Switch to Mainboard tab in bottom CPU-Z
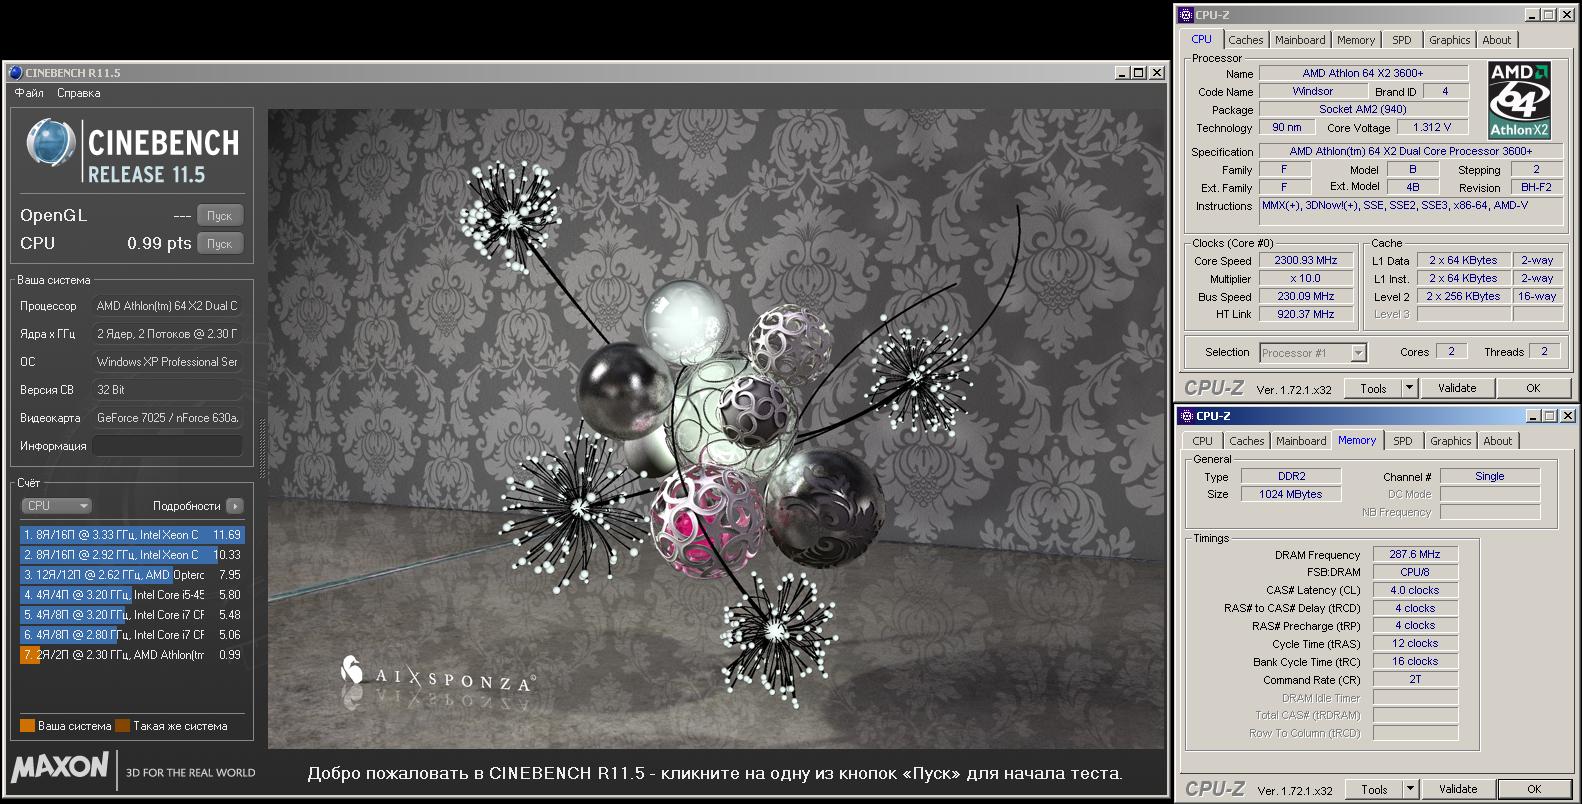 [1301, 441]
